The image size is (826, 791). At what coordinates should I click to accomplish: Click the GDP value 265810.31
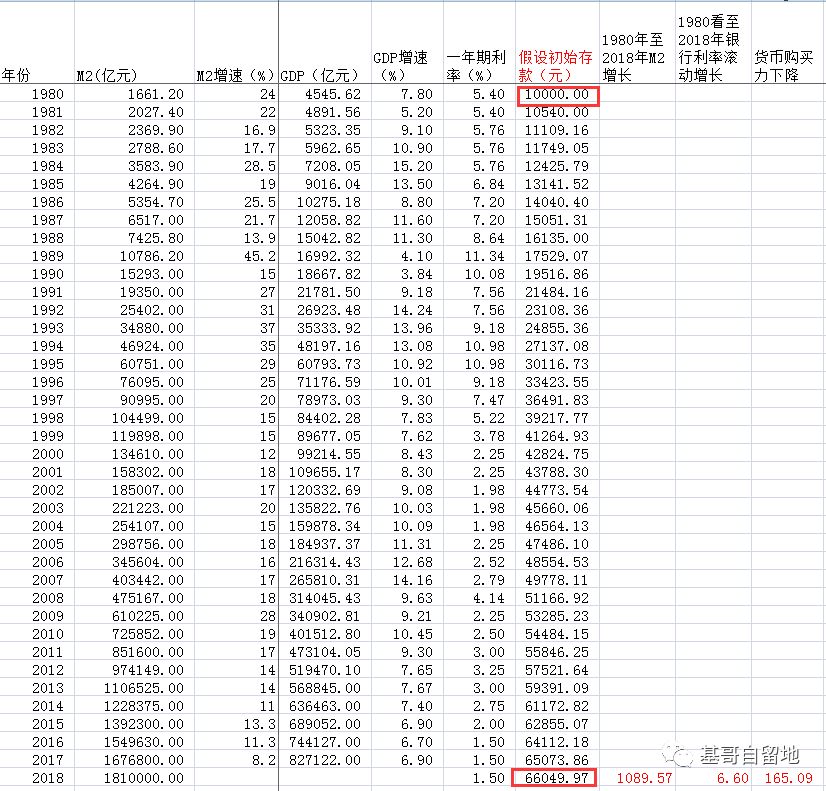[x=325, y=580]
